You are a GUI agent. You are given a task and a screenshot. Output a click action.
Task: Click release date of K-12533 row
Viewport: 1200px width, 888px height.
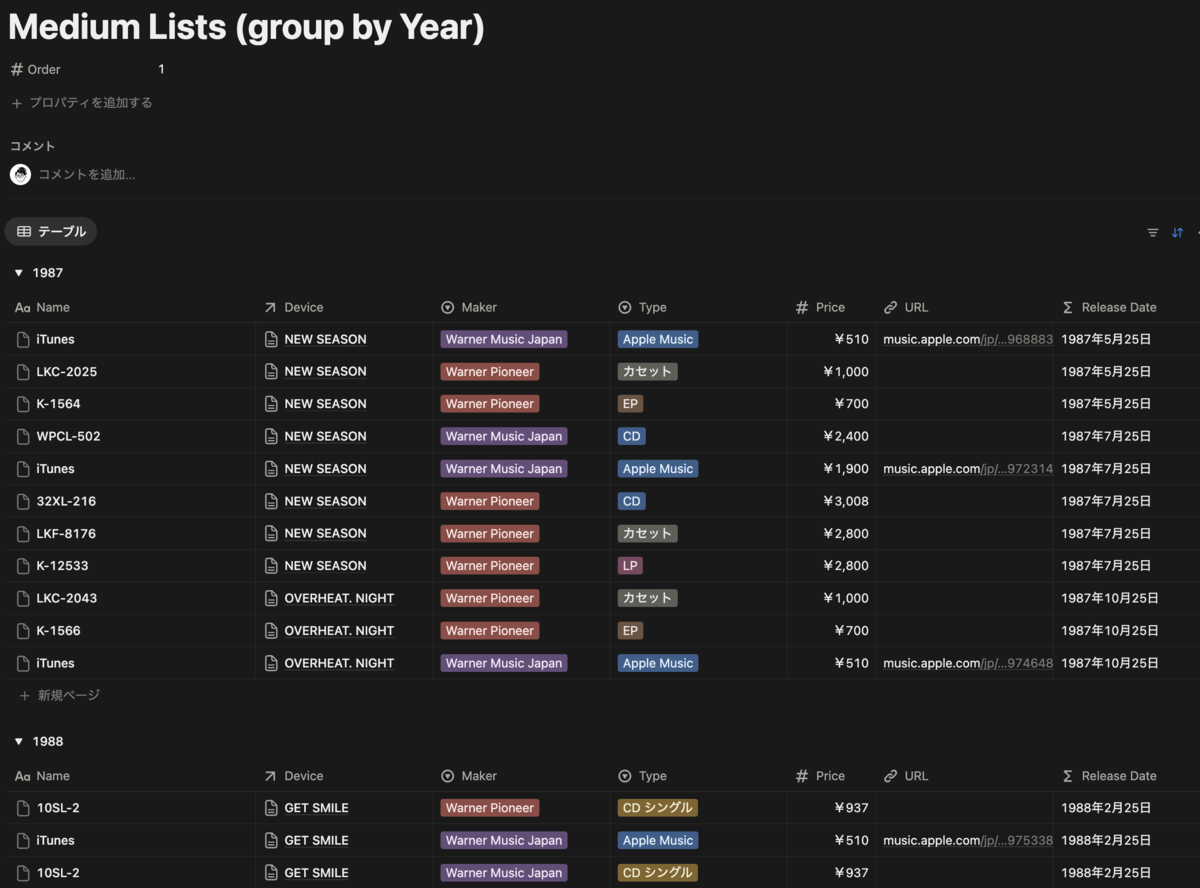[x=1106, y=566]
